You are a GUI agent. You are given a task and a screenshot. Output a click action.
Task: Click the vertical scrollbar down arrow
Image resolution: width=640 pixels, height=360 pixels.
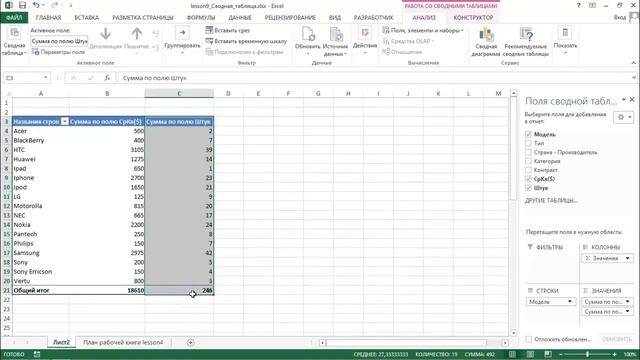pyautogui.click(x=513, y=333)
